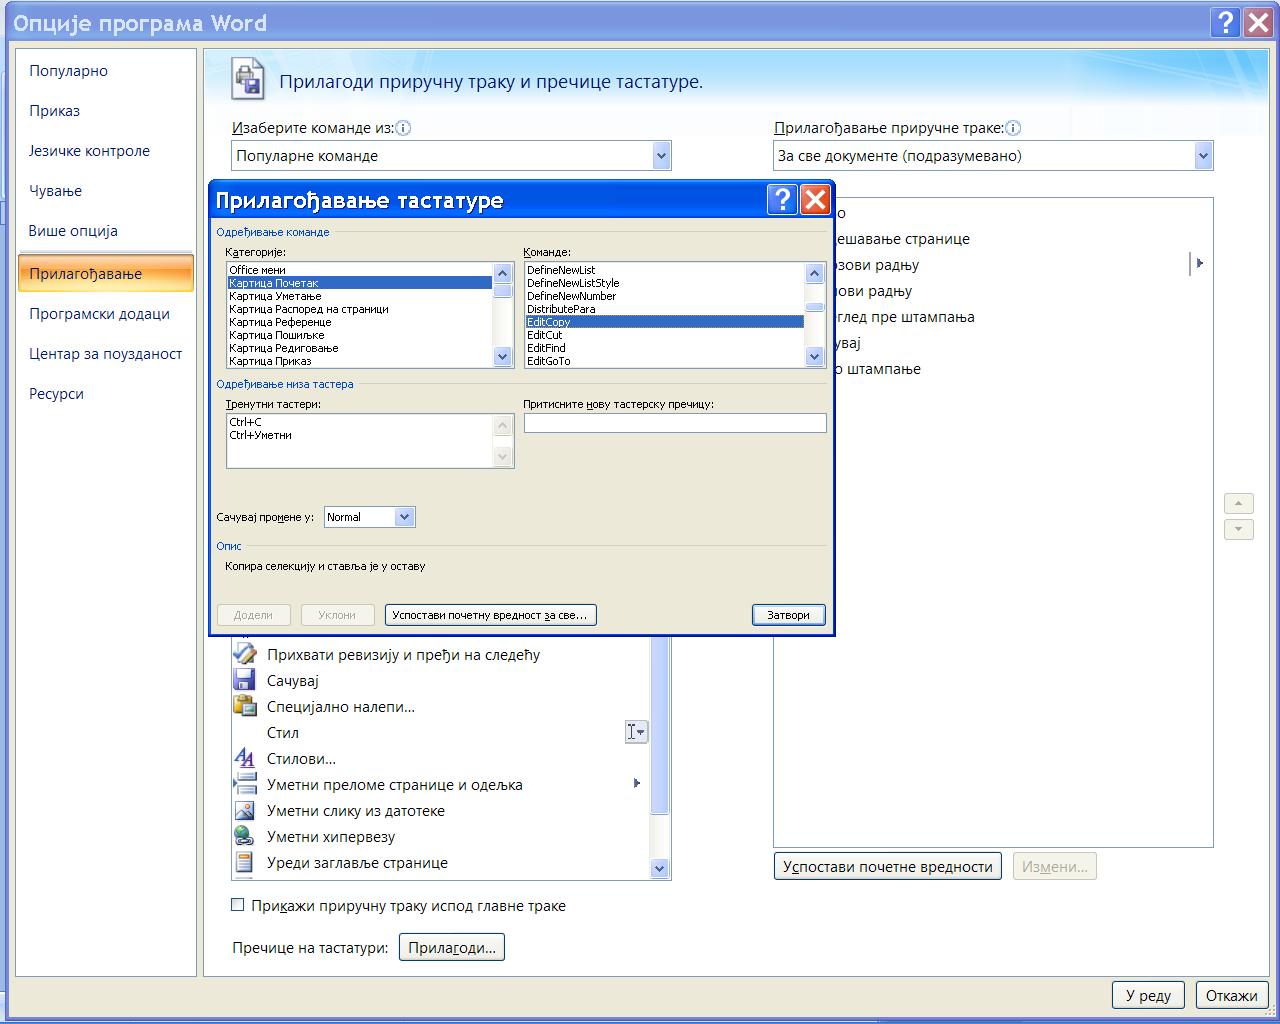1280x1024 pixels.
Task: Open the Центар за поузданост page
Action: [x=106, y=354]
